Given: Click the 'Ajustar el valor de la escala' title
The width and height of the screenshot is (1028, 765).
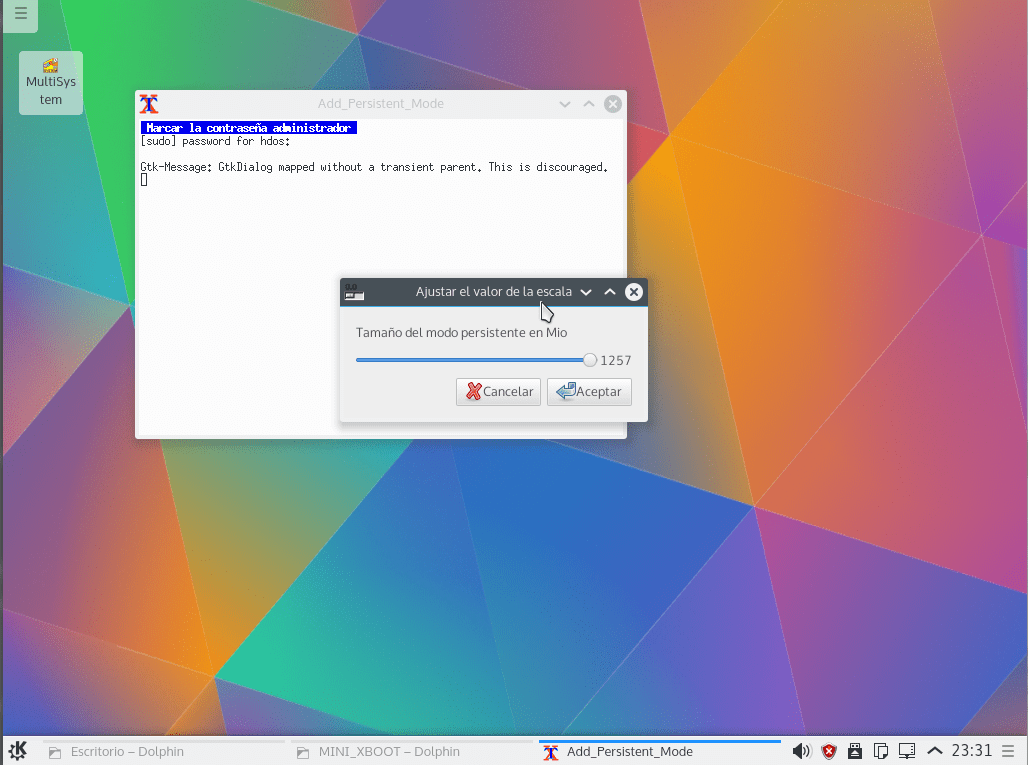Looking at the screenshot, I should [x=494, y=292].
